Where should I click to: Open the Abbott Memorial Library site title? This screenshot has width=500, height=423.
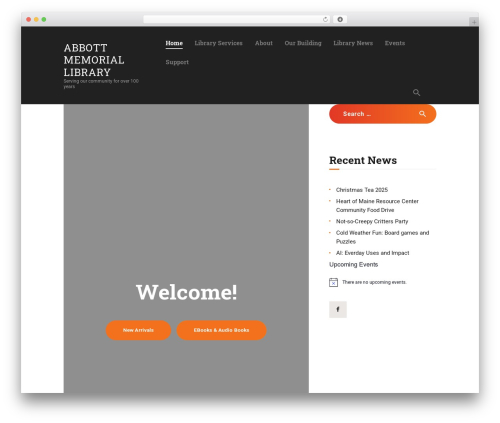[x=94, y=60]
